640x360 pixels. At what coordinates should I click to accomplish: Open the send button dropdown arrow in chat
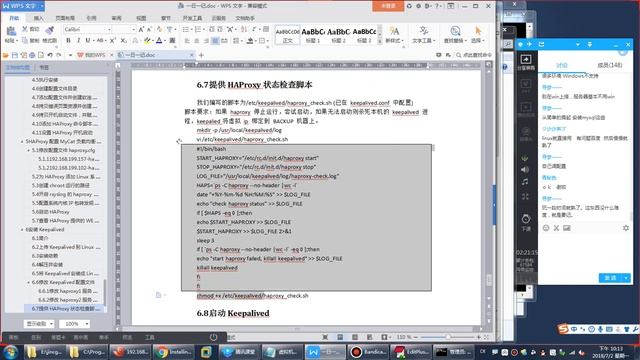point(626,278)
